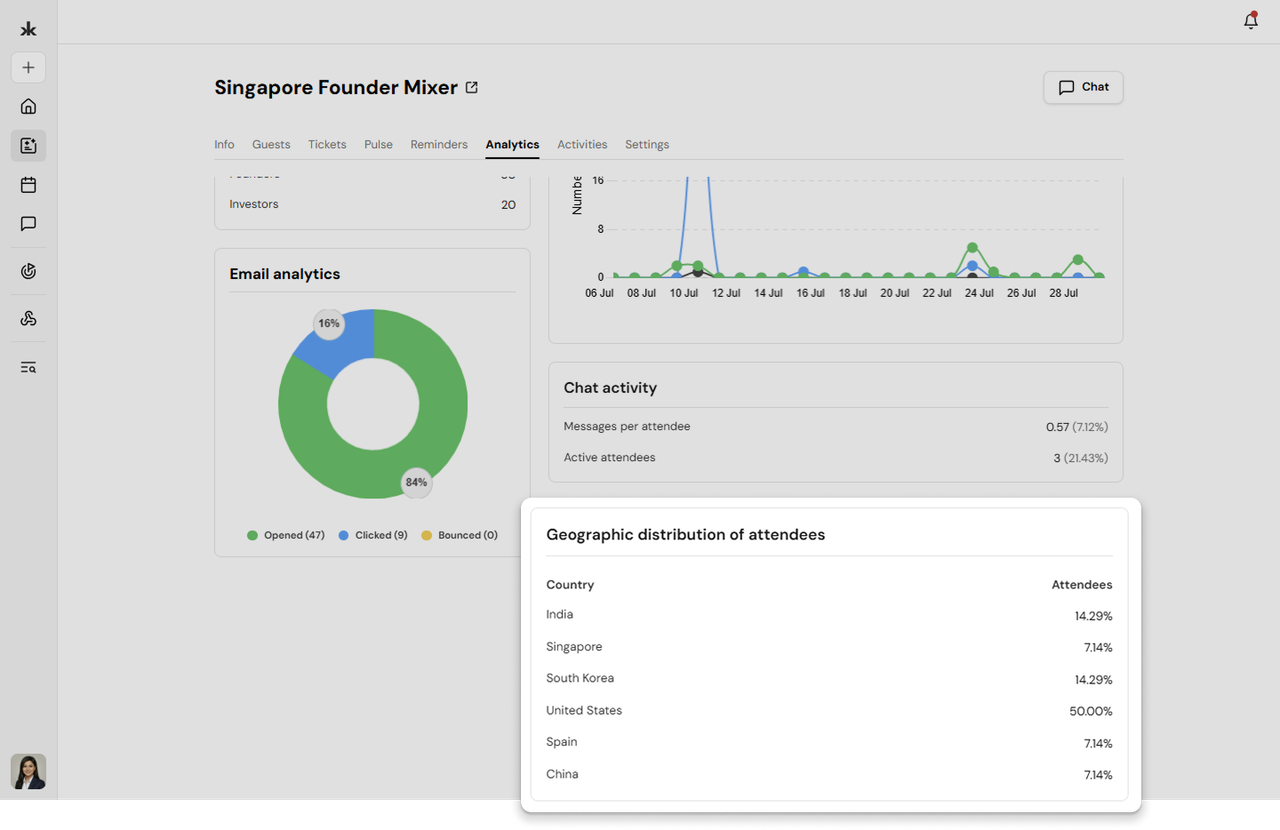Click the 84% donut label
The width and height of the screenshot is (1280, 830).
(416, 483)
